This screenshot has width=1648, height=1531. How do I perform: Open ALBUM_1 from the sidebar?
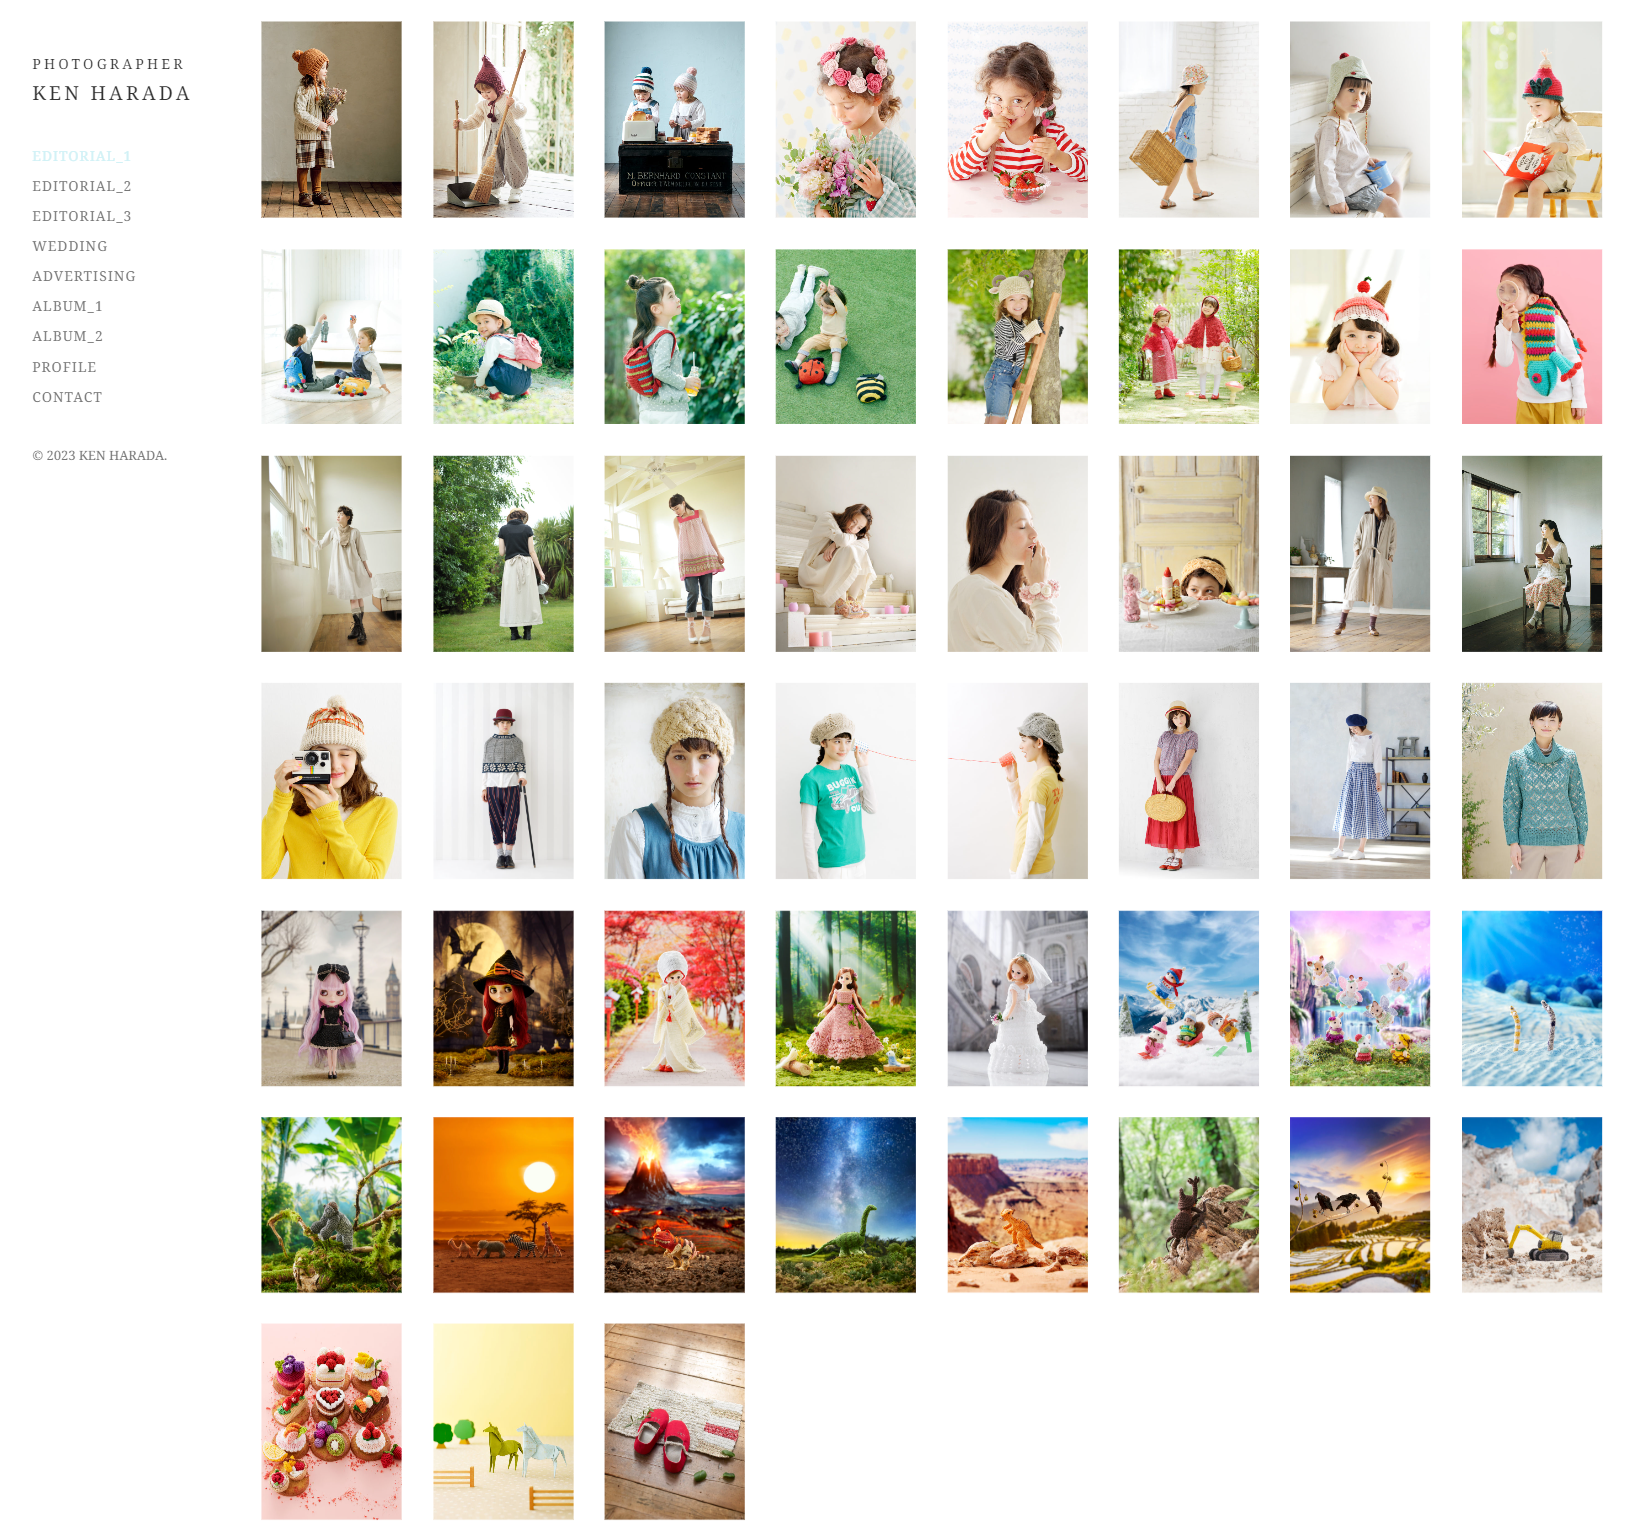(x=67, y=306)
